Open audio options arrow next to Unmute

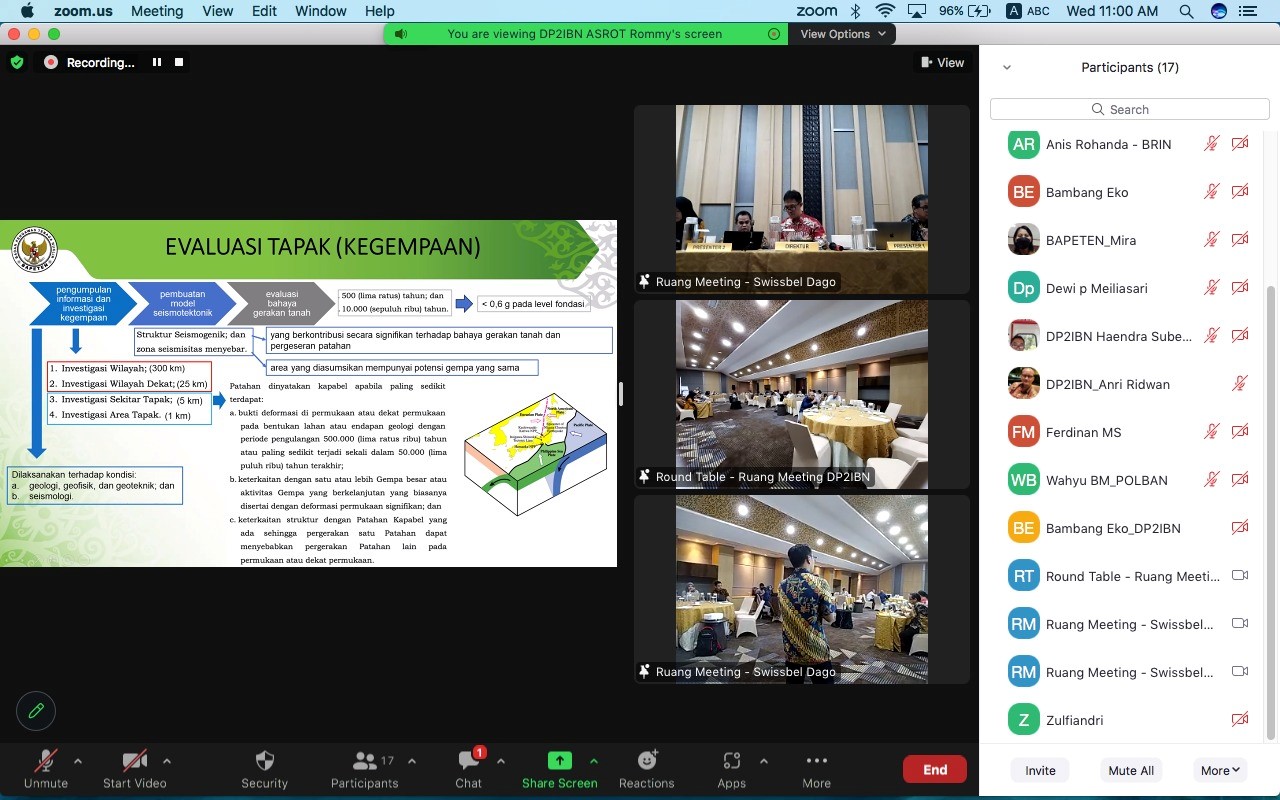pos(78,761)
